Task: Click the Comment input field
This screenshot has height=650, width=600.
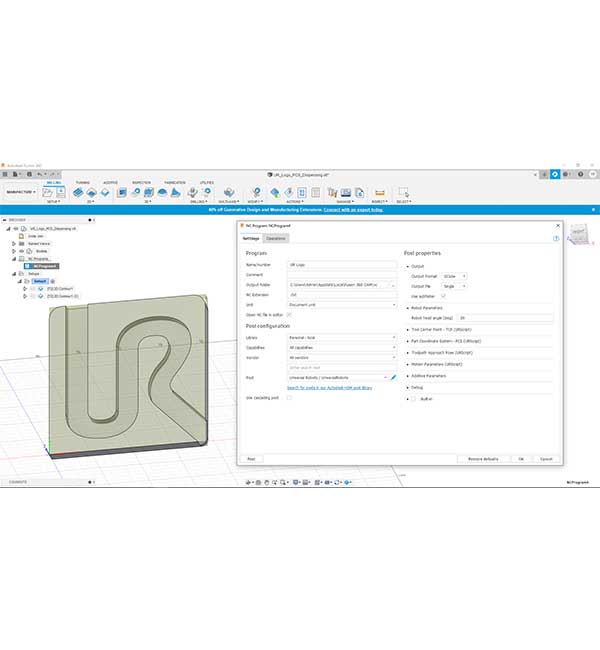Action: pyautogui.click(x=342, y=275)
